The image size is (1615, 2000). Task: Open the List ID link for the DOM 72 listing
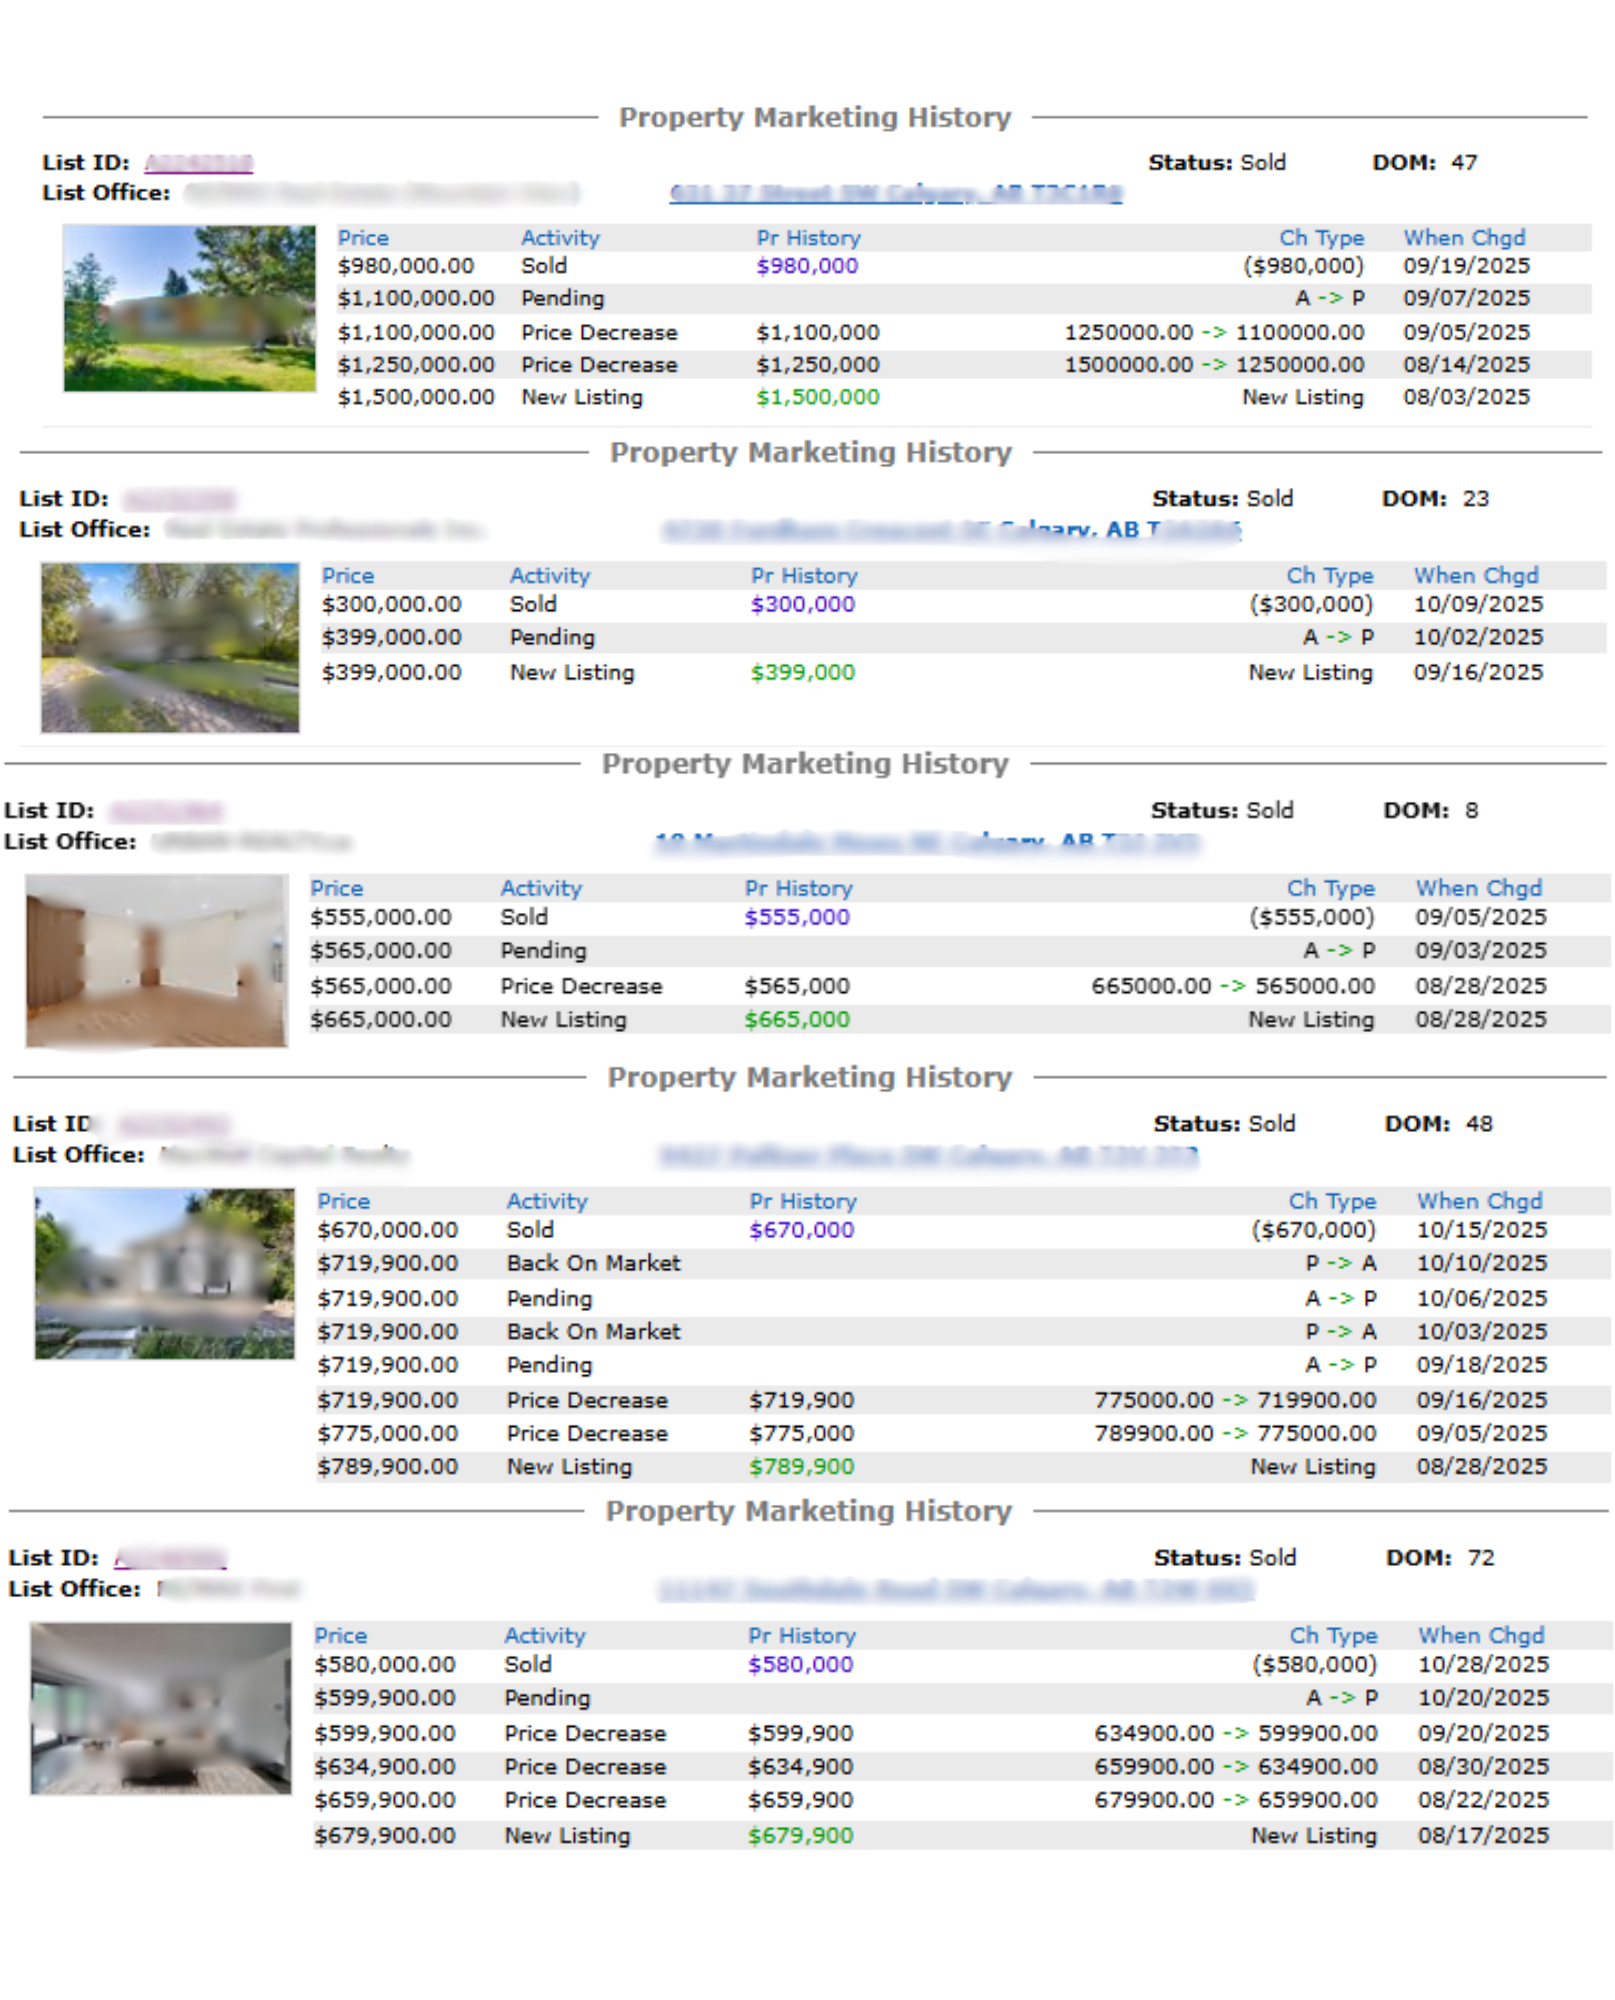click(170, 1559)
